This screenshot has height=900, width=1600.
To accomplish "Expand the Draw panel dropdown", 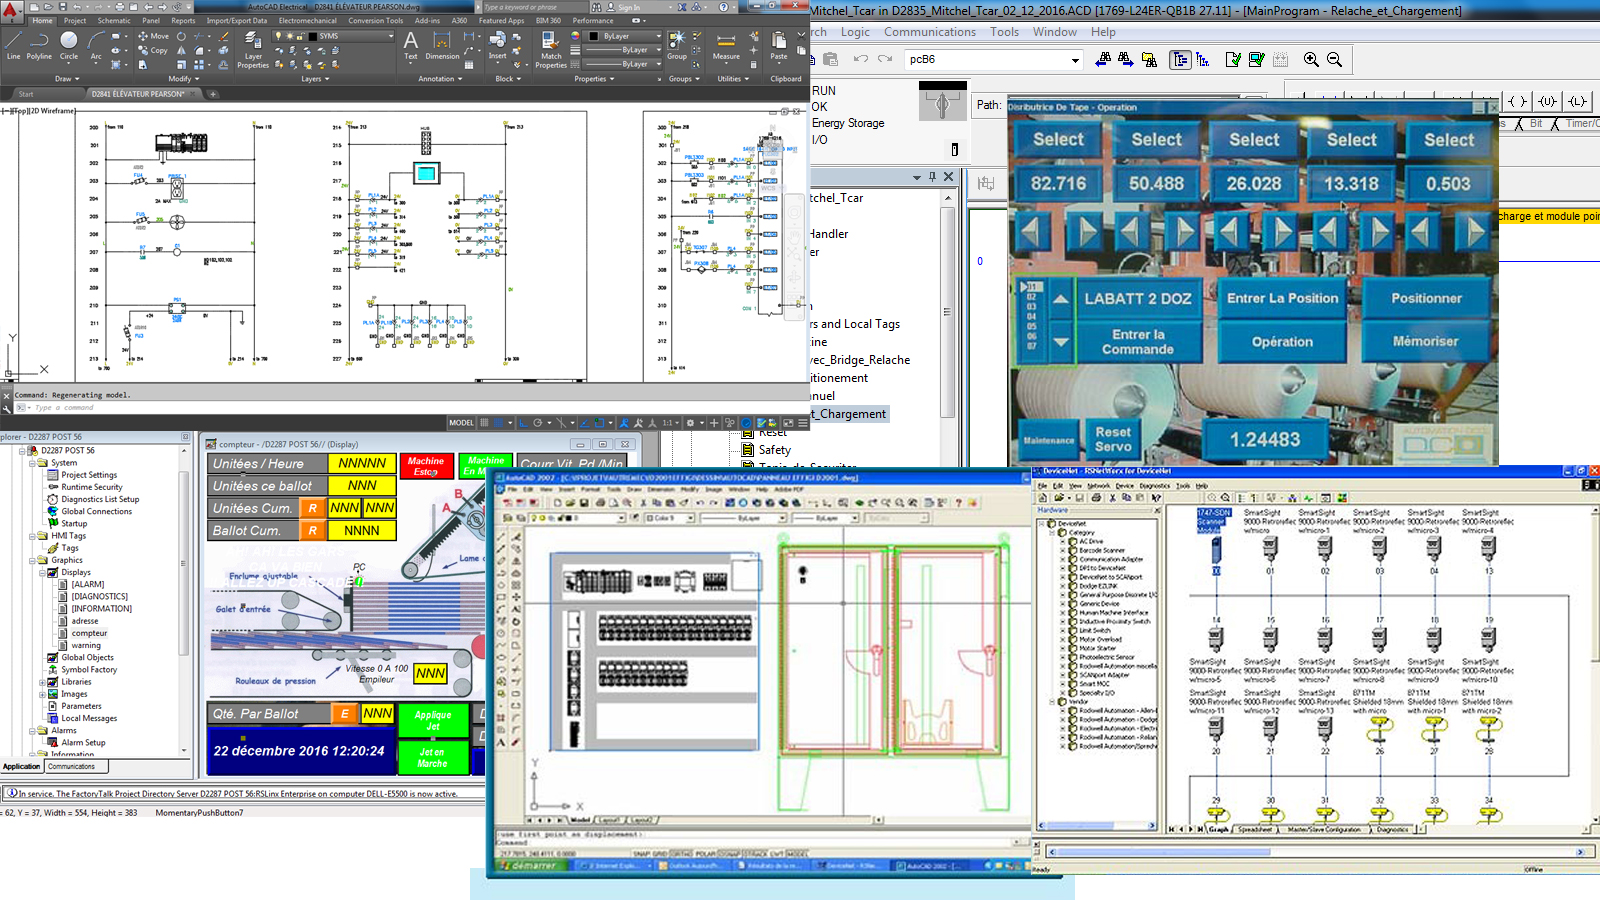I will 65,78.
